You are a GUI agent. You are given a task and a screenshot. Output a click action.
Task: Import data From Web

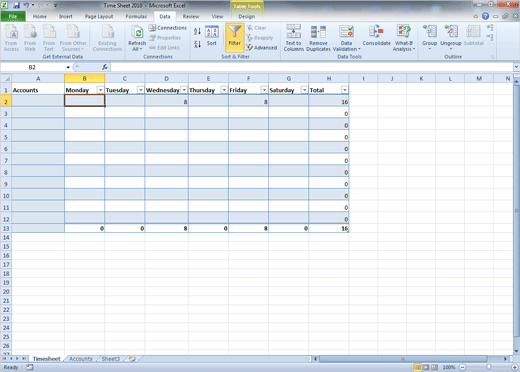[x=30, y=38]
